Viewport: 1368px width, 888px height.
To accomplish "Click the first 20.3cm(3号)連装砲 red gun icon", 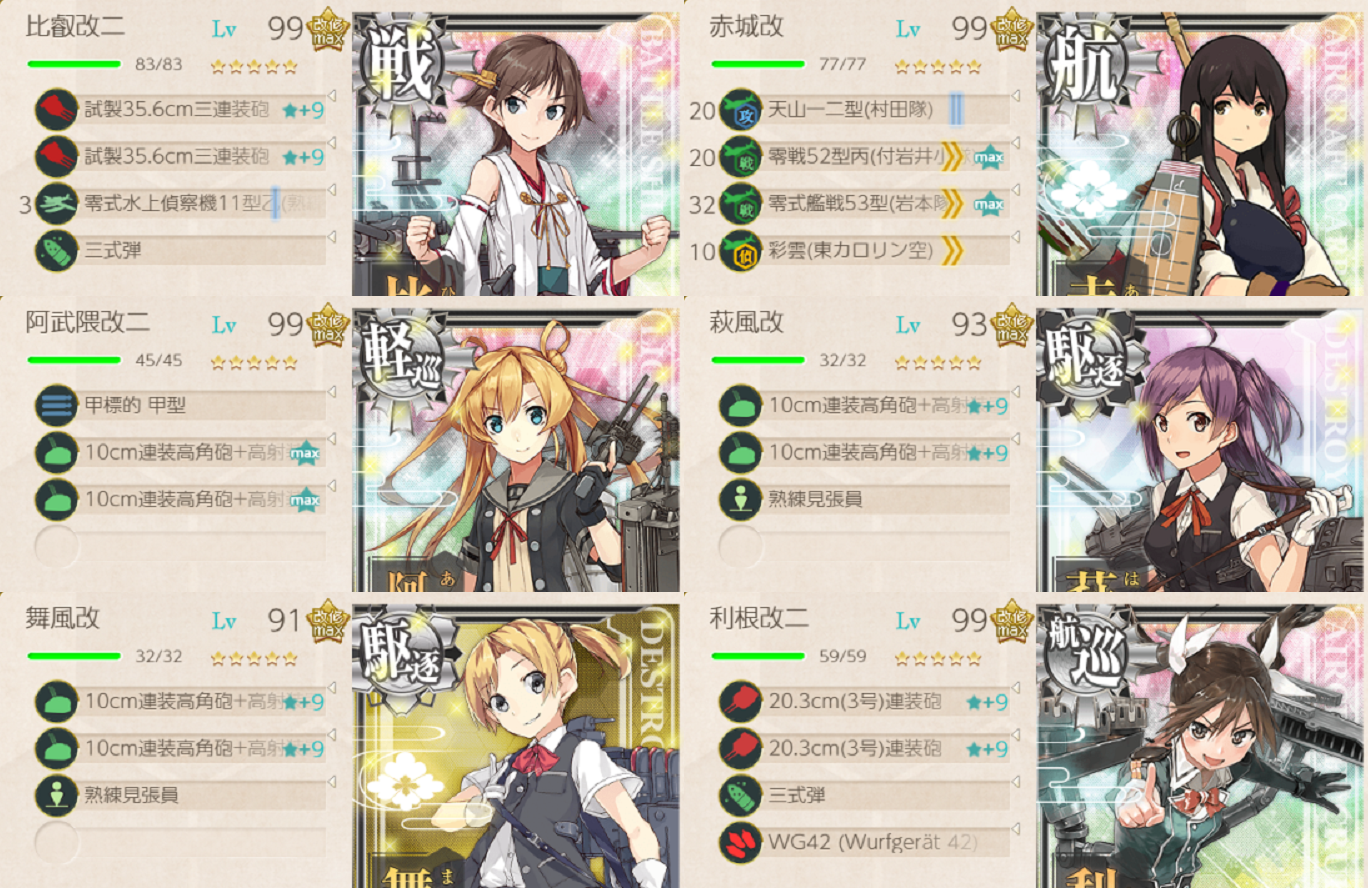I will point(740,701).
